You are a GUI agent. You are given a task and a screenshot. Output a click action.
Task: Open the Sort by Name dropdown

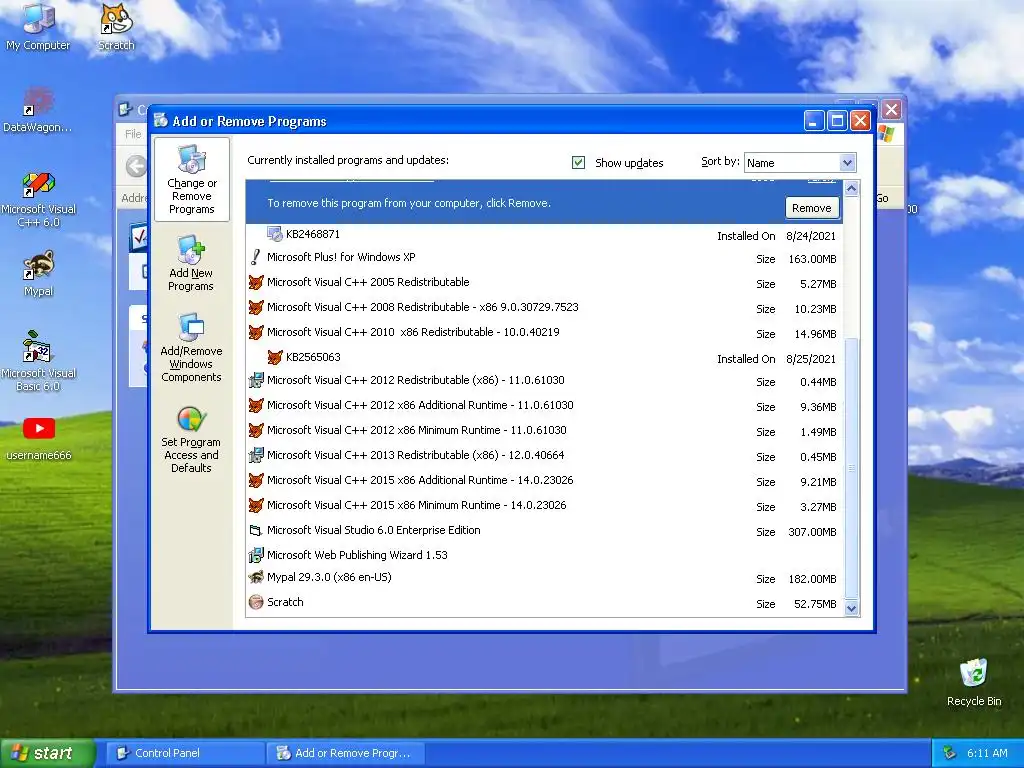click(x=847, y=163)
